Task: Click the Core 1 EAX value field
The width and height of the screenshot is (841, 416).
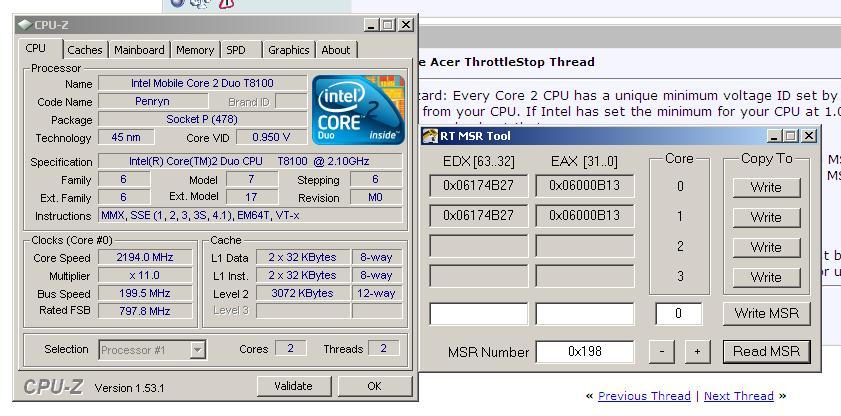Action: pyautogui.click(x=585, y=216)
